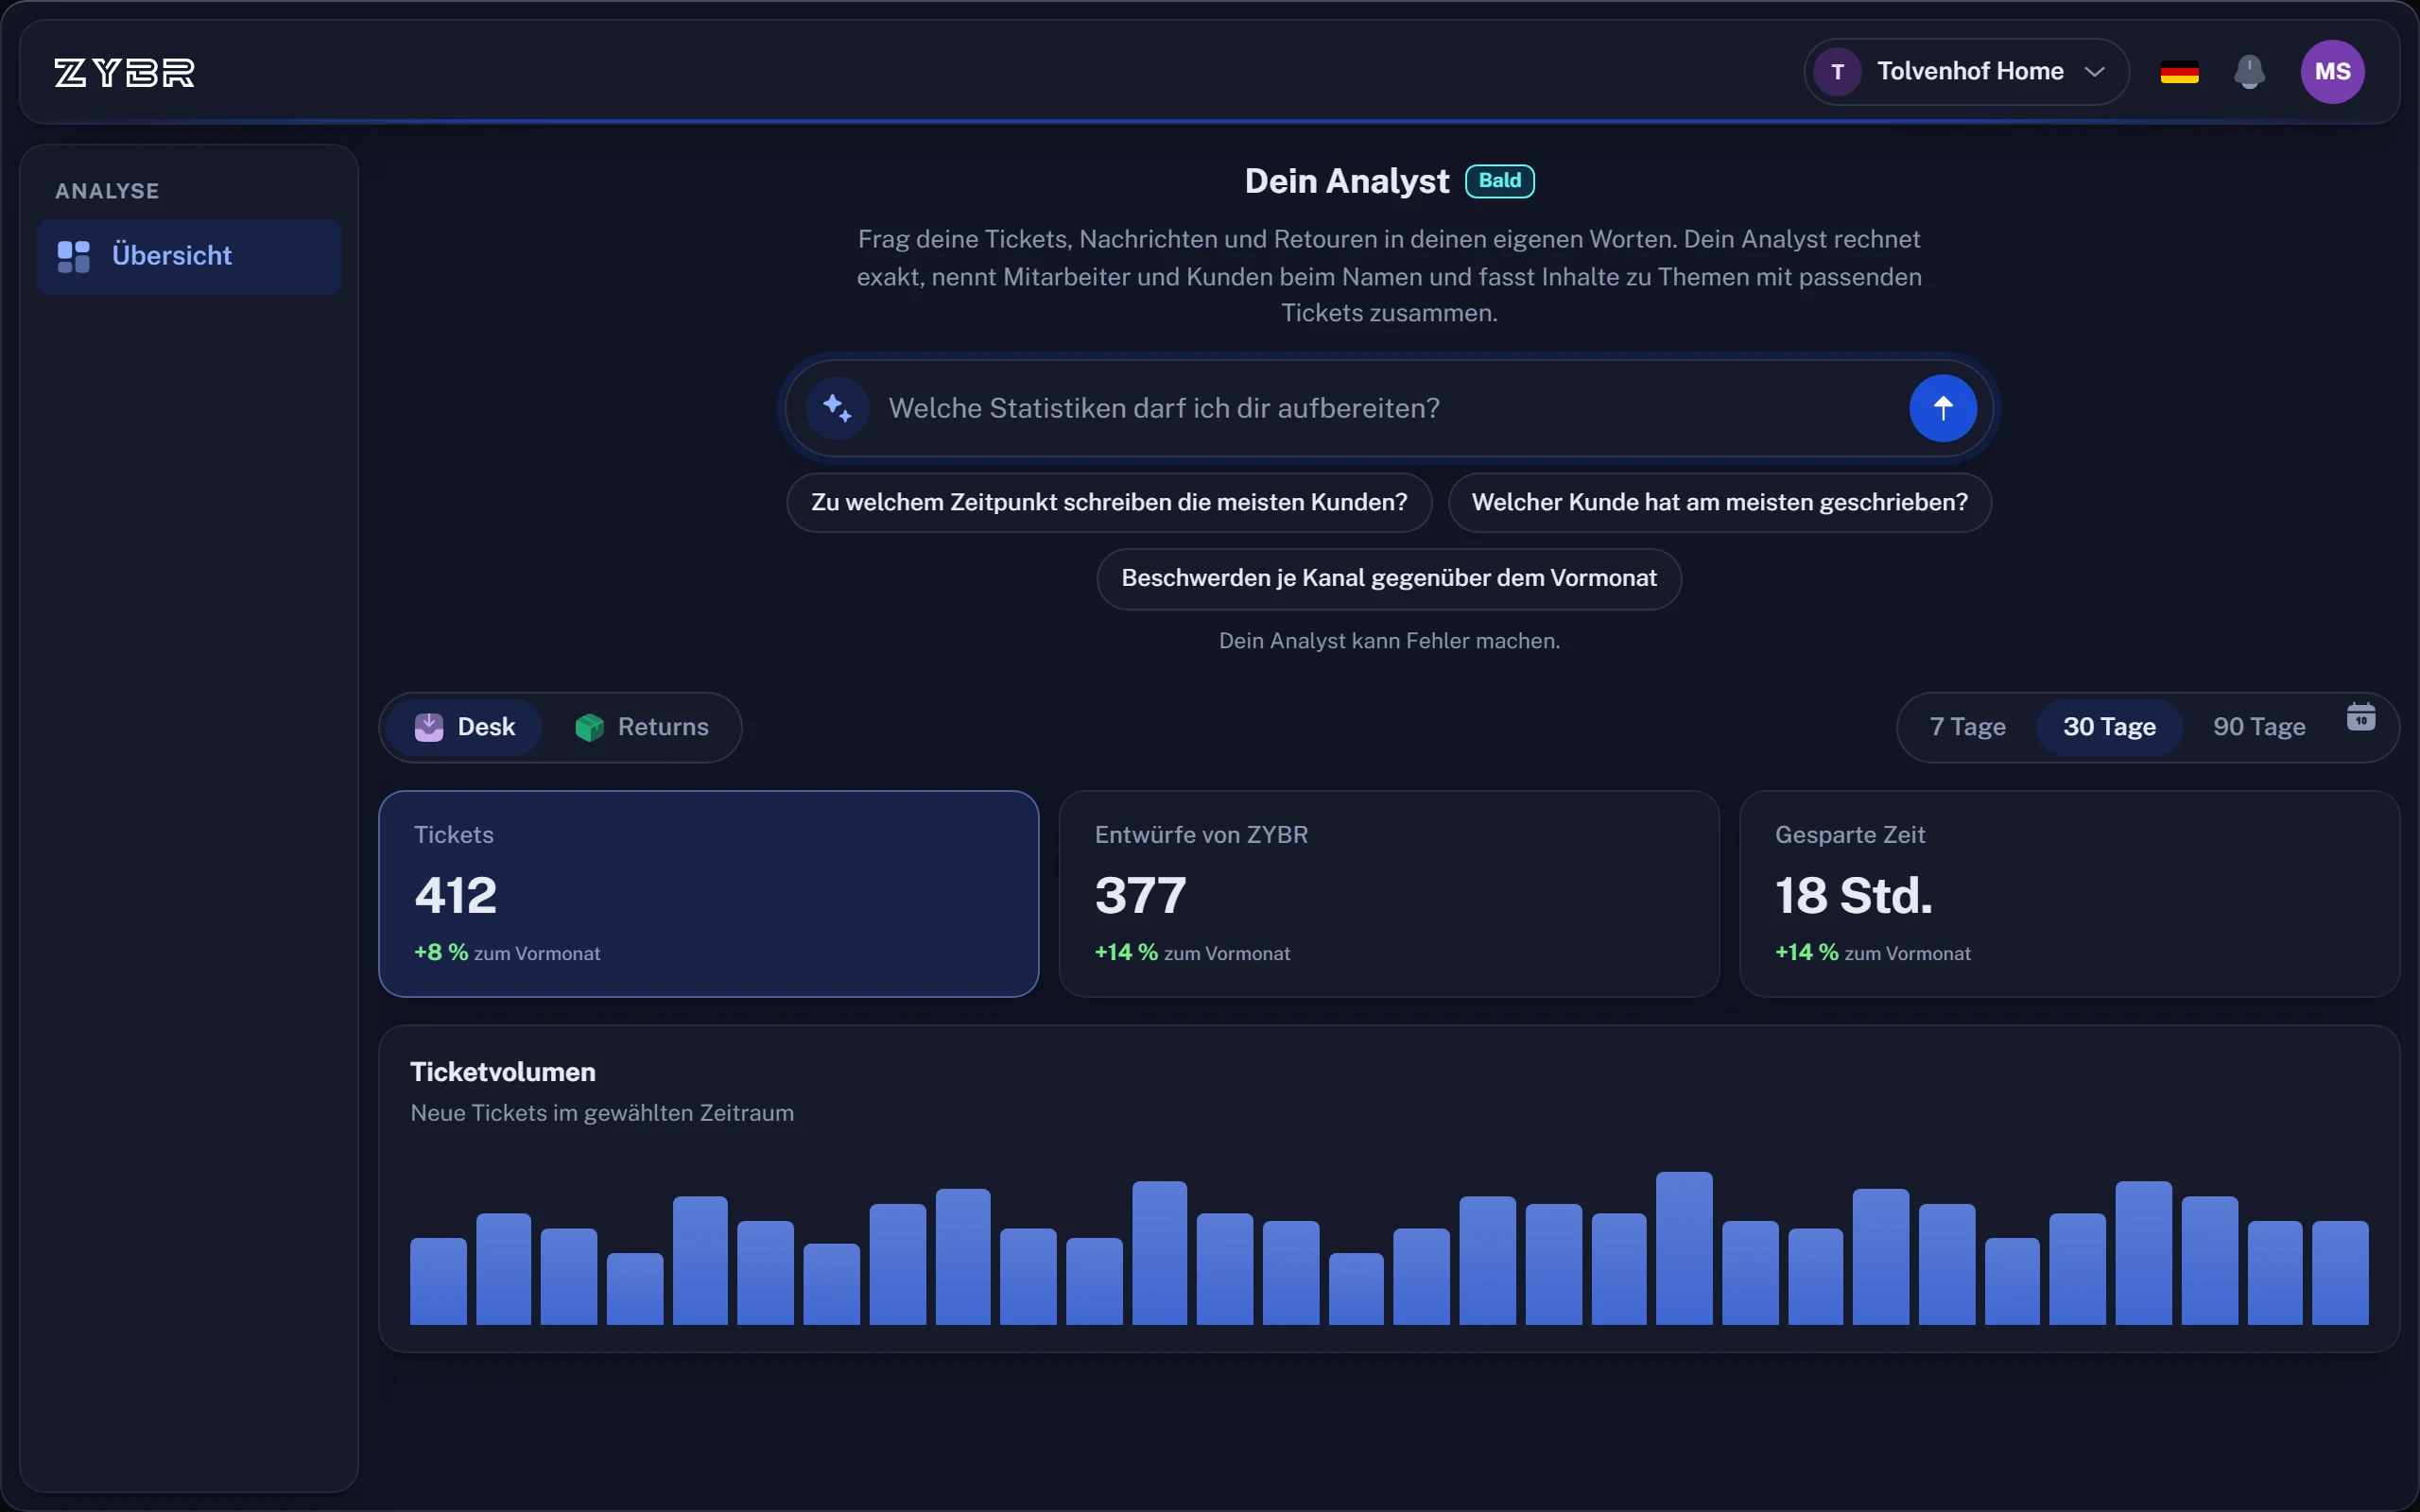Click 'Neue Tickets im gewählten Zeitraum' subtitle

tap(602, 1113)
